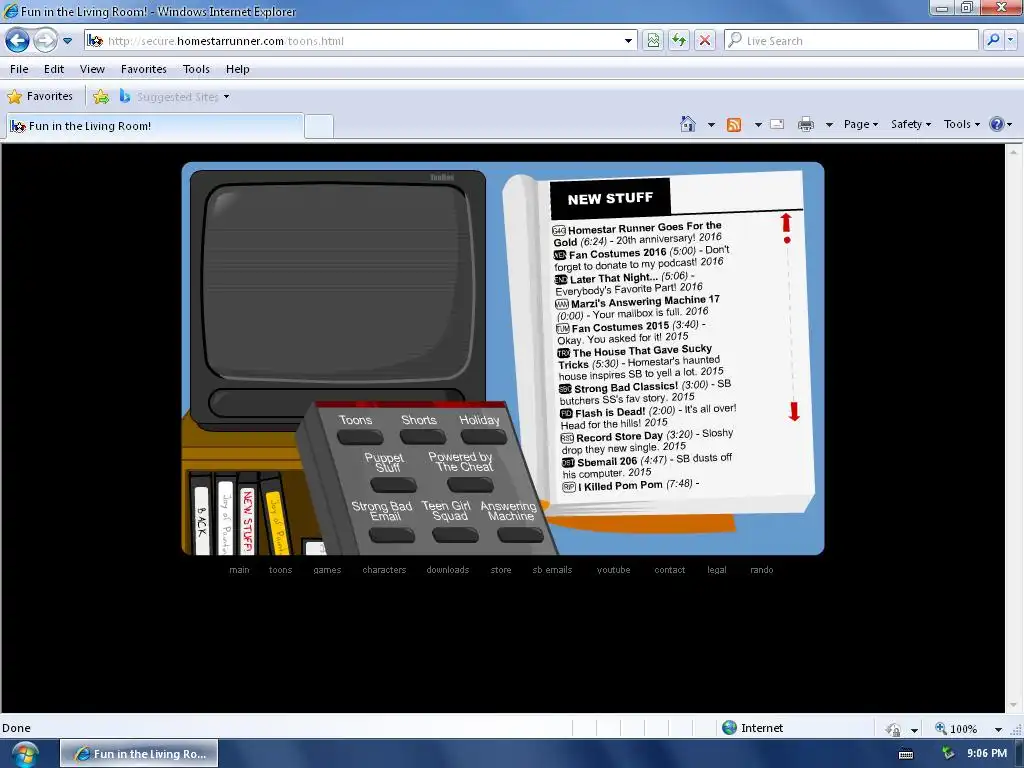This screenshot has width=1024, height=768.
Task: Open the Favorites menu
Action: (x=144, y=69)
